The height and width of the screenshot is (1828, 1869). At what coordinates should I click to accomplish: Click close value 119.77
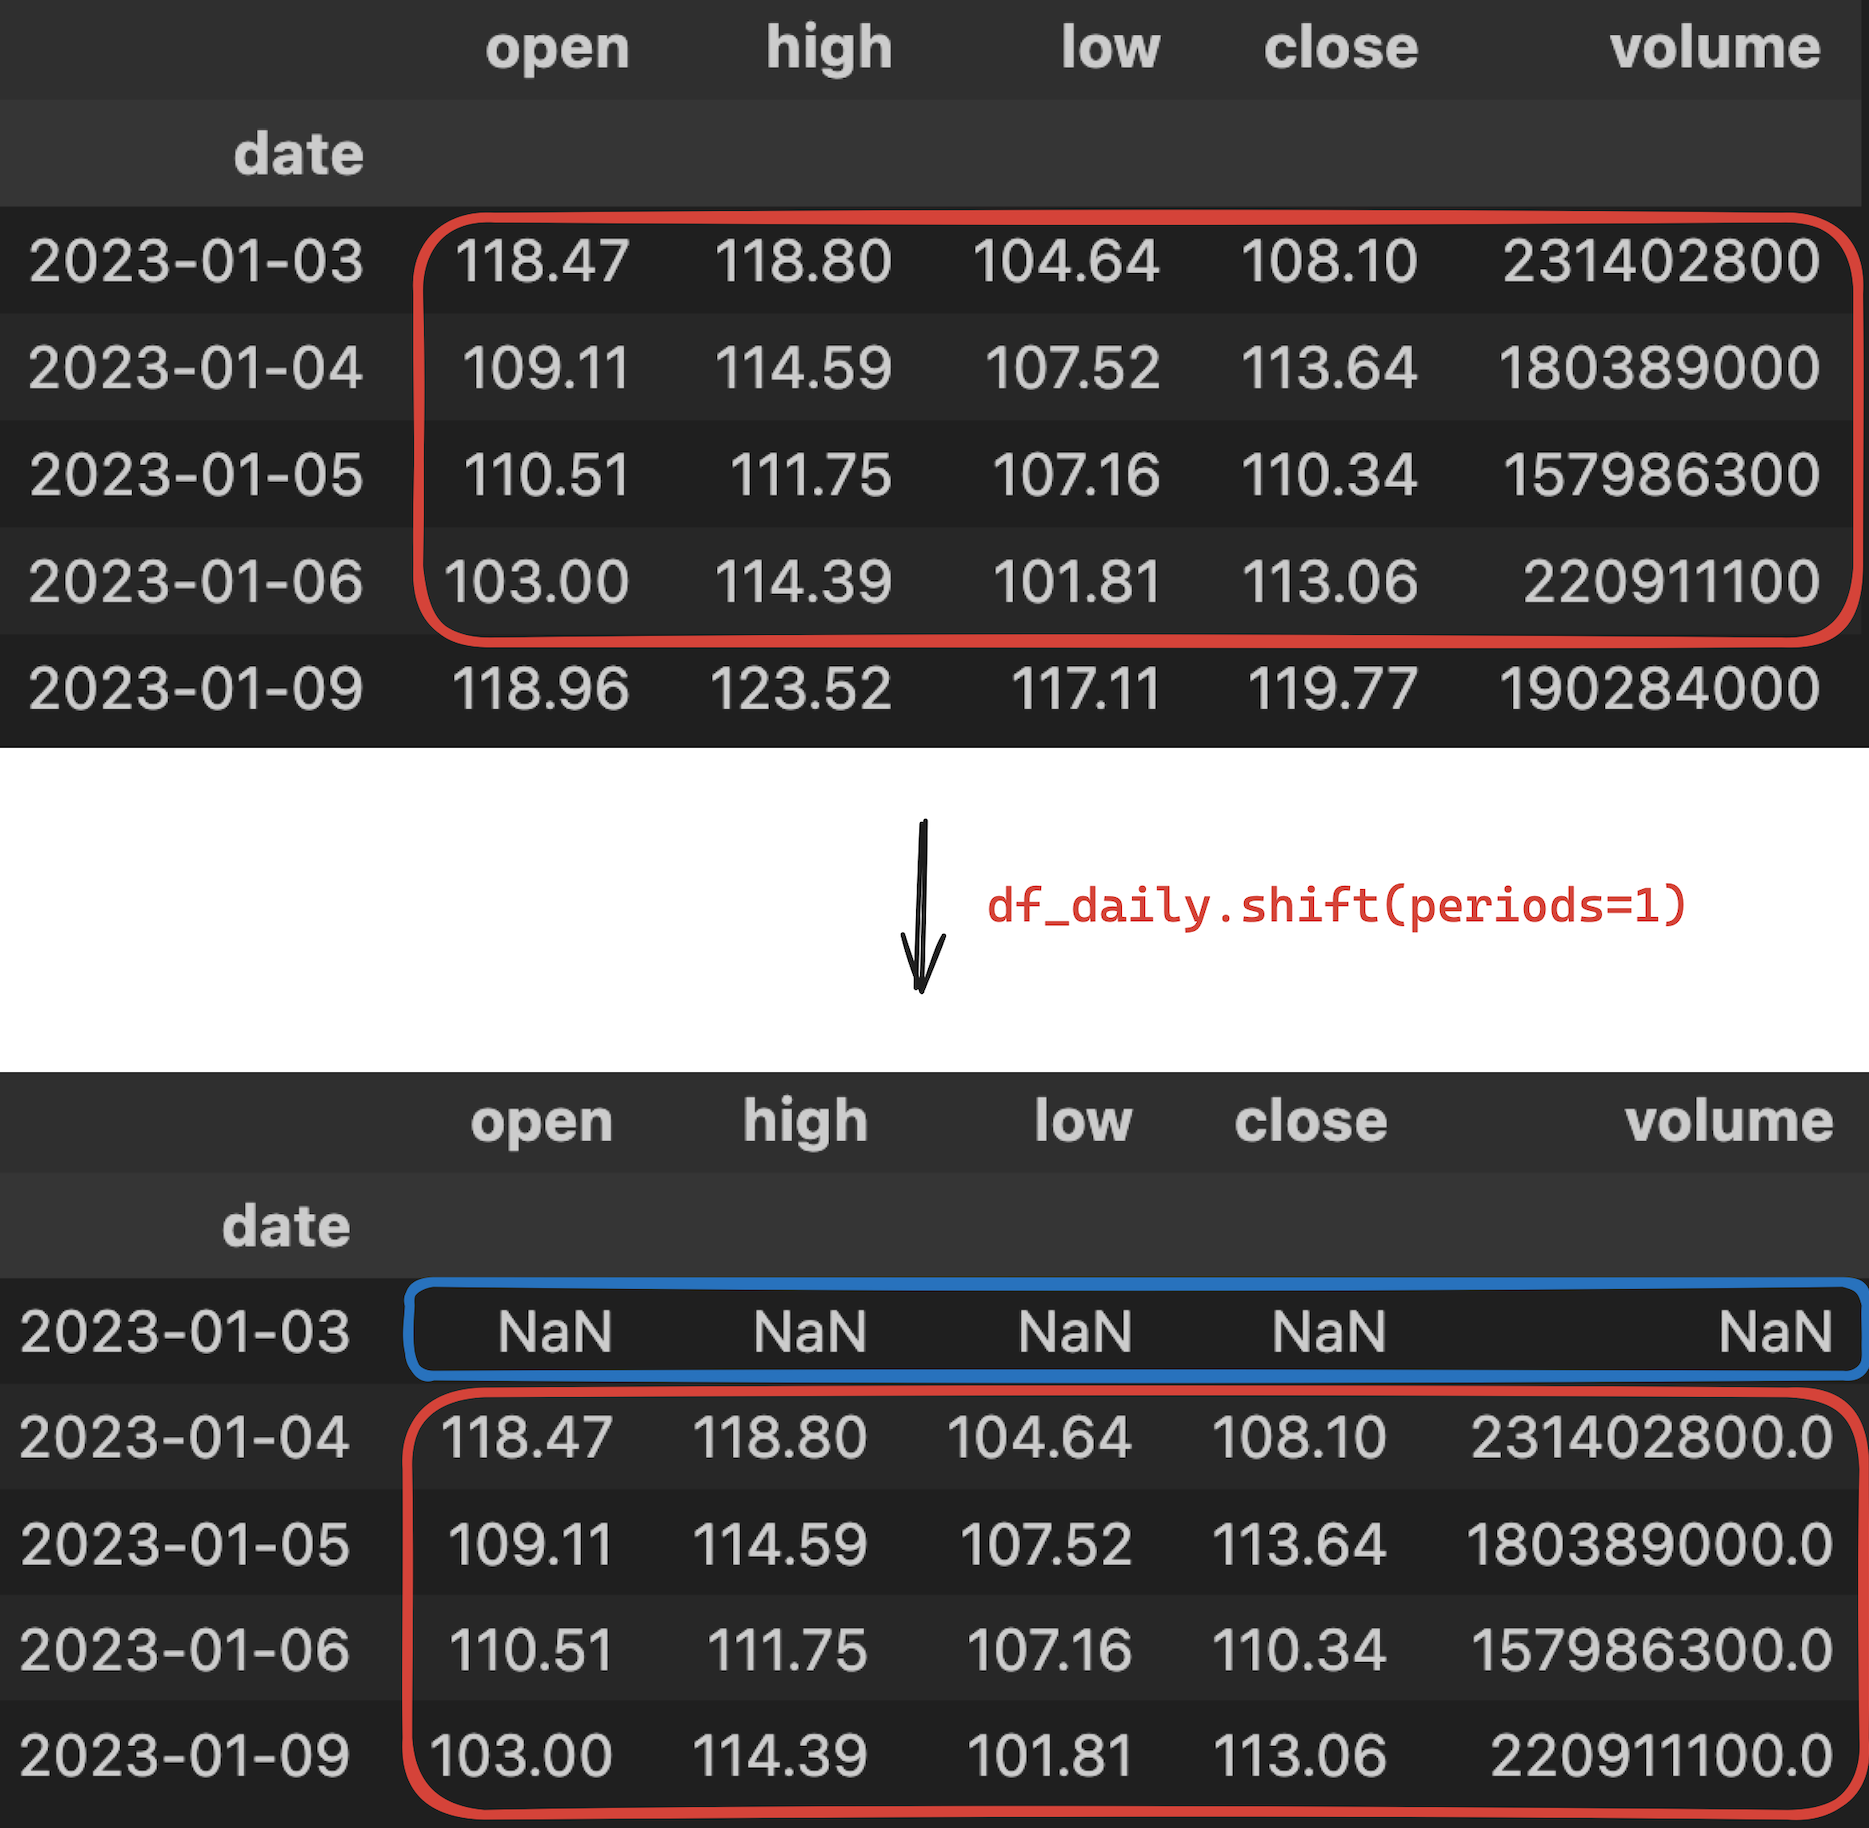1333,688
